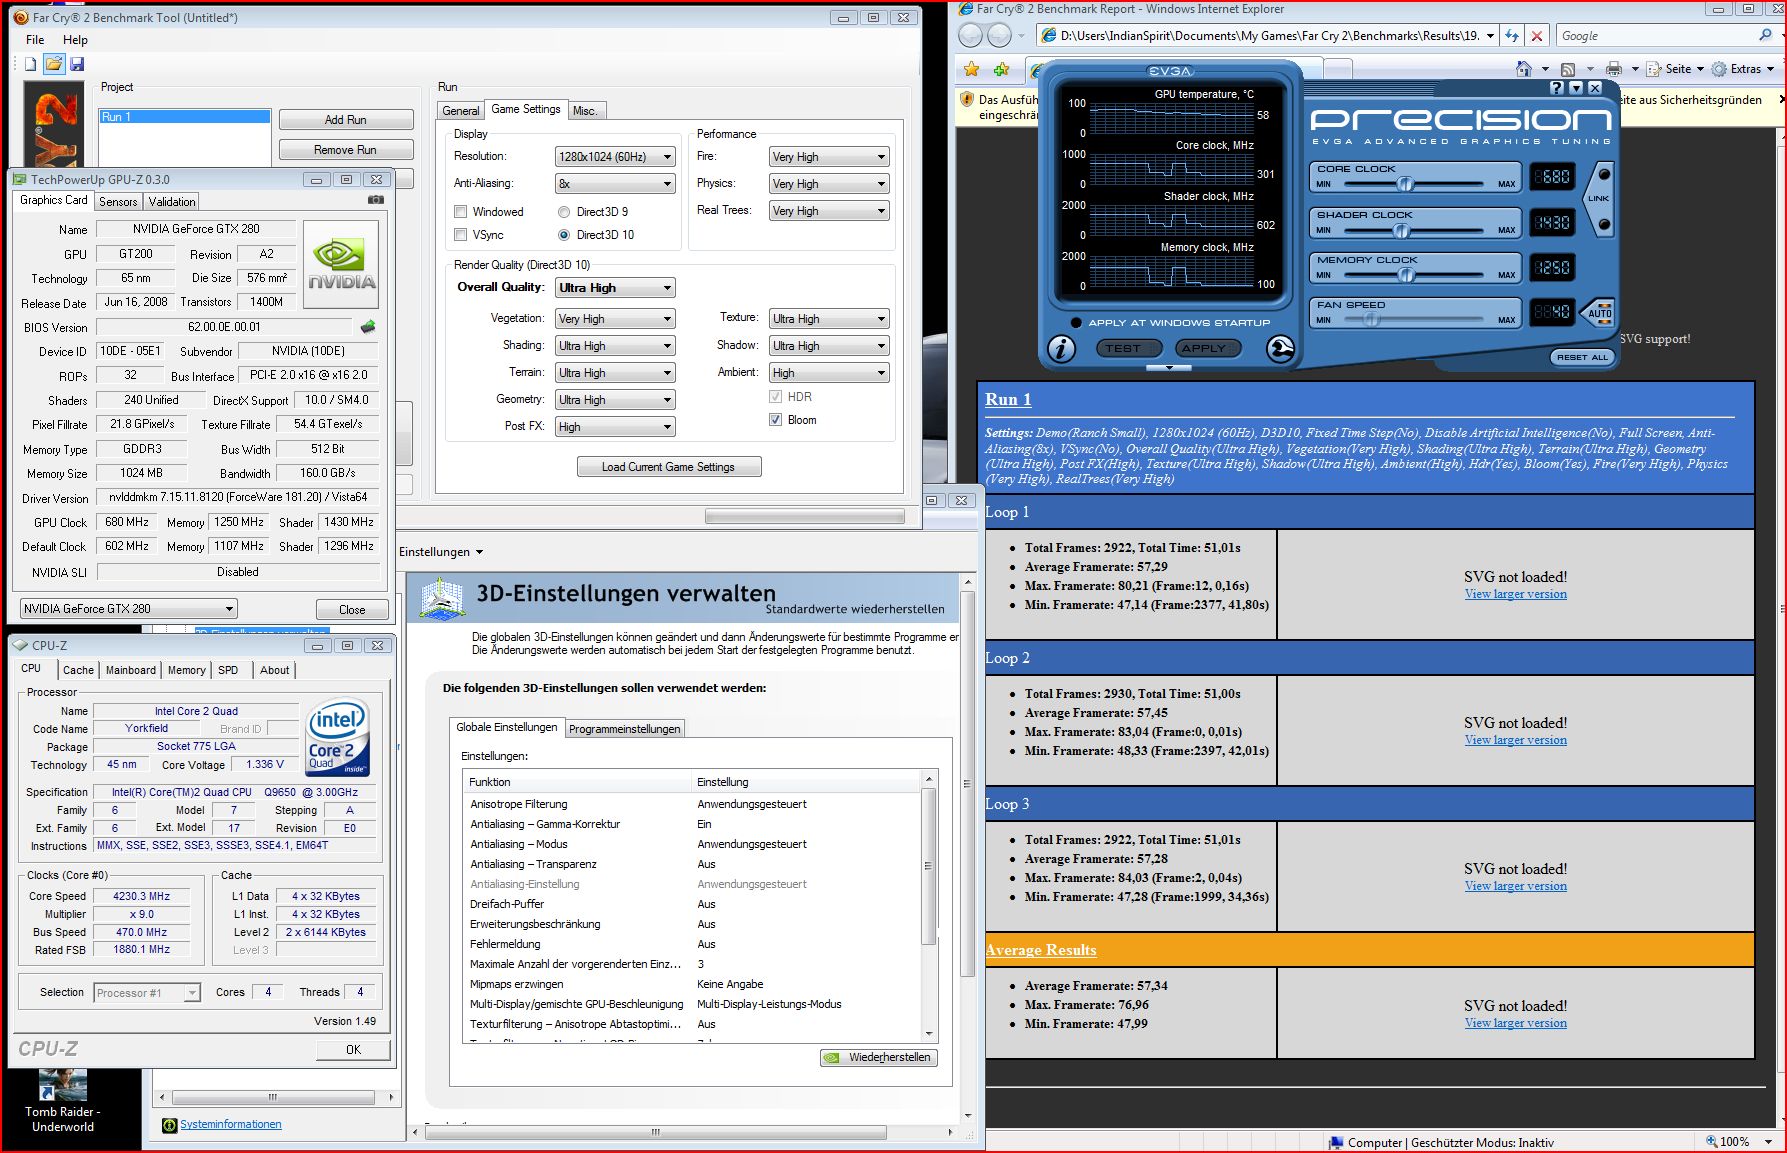Switch to the Validation tab in GPU-Z
This screenshot has width=1787, height=1153.
172,202
